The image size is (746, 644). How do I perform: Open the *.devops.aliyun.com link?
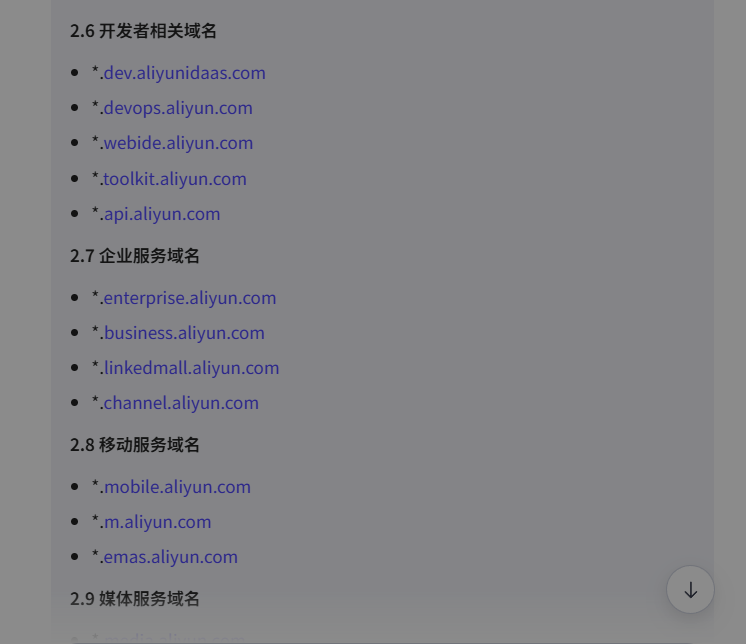[x=176, y=108]
